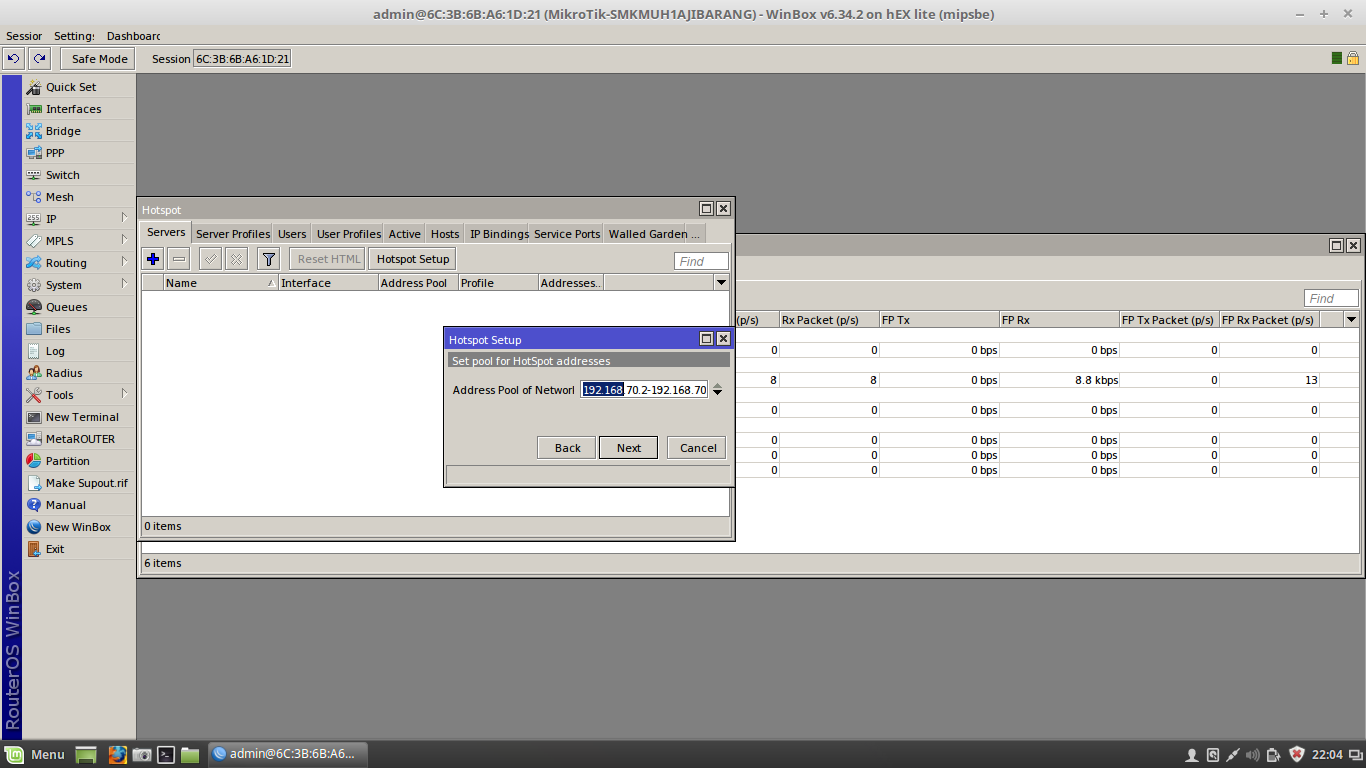Viewport: 1366px width, 768px height.
Task: Open the Dashboard menu
Action: (133, 36)
